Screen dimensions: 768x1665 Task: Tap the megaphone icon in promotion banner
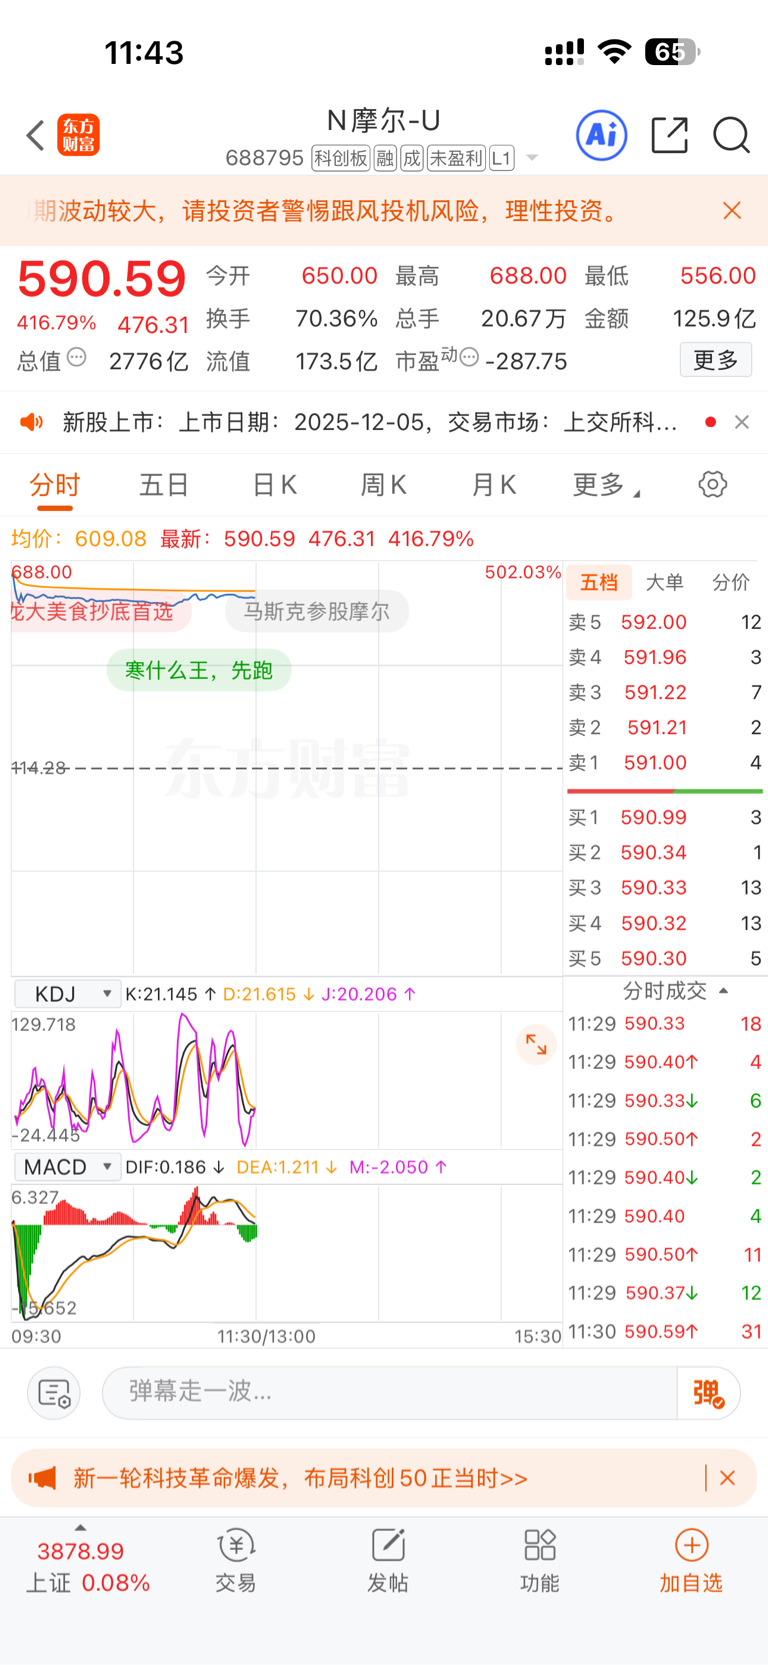click(42, 1478)
